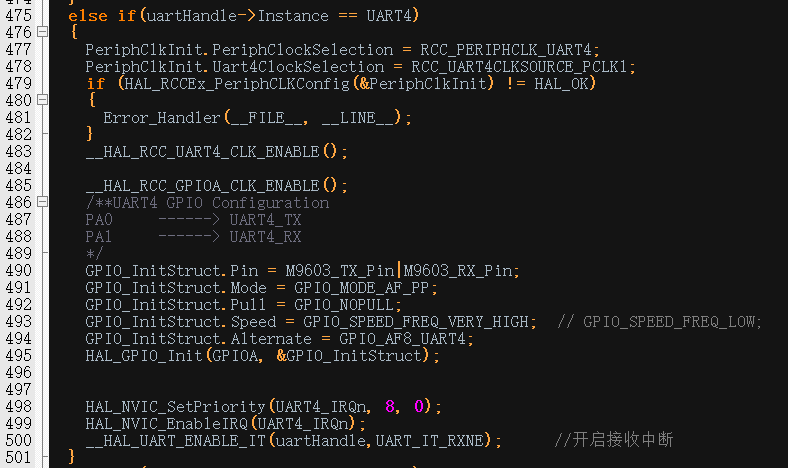Click line number 490 in the gutter
788x468 pixels.
tap(18, 270)
